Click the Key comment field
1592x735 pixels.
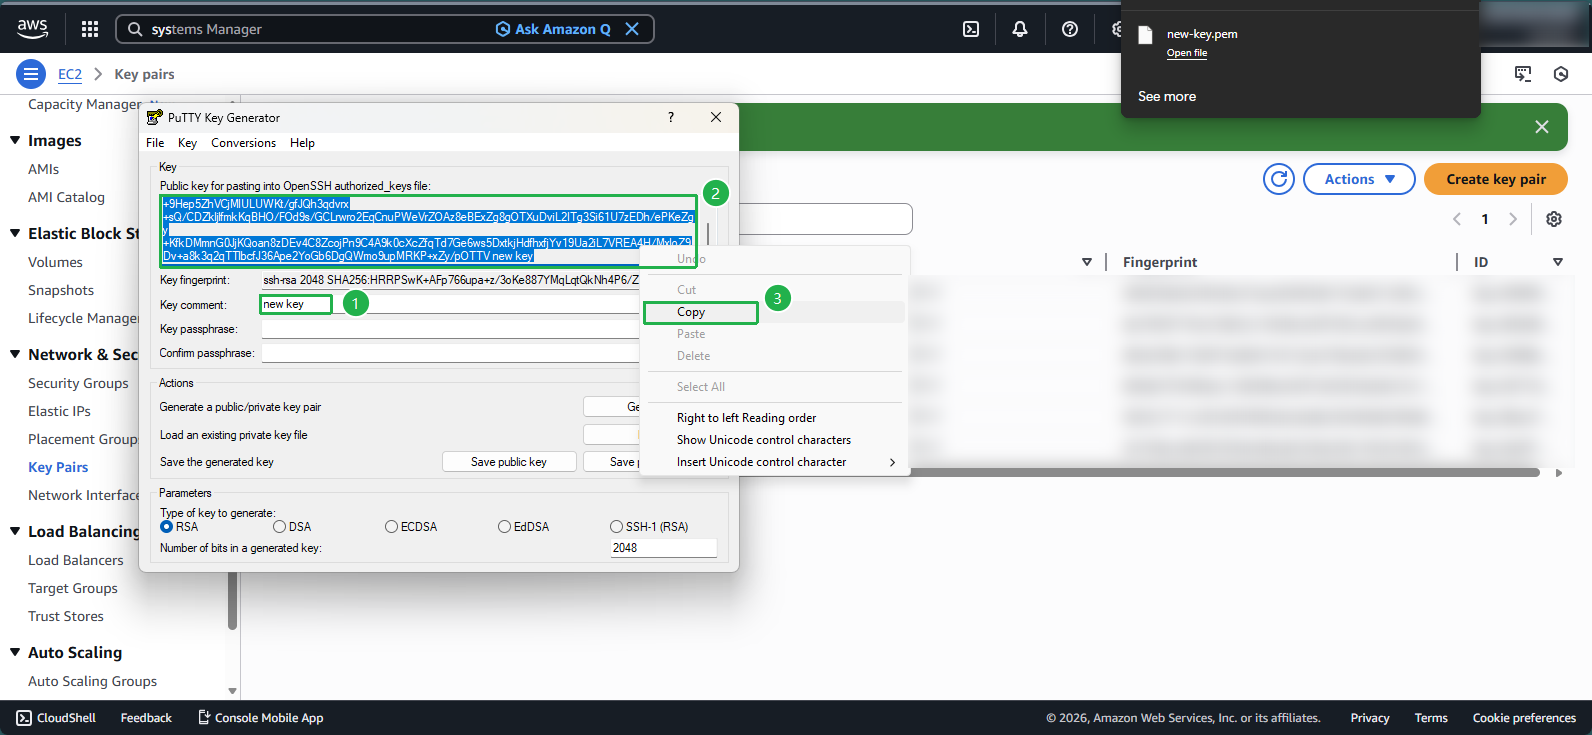(x=449, y=304)
